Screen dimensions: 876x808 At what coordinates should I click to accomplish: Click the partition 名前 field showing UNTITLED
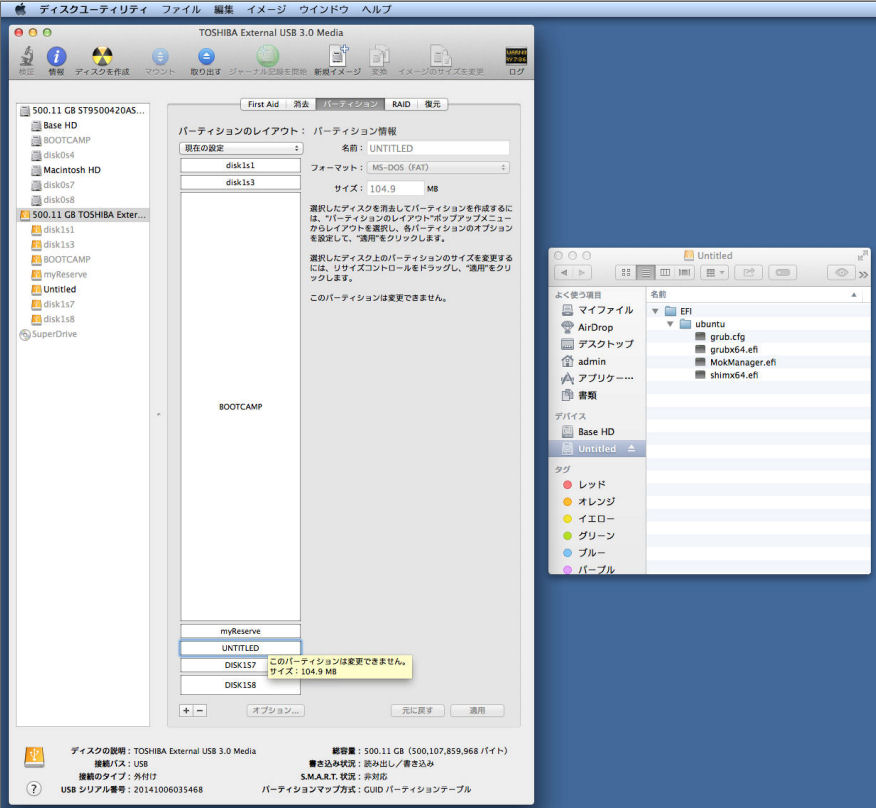pos(438,148)
